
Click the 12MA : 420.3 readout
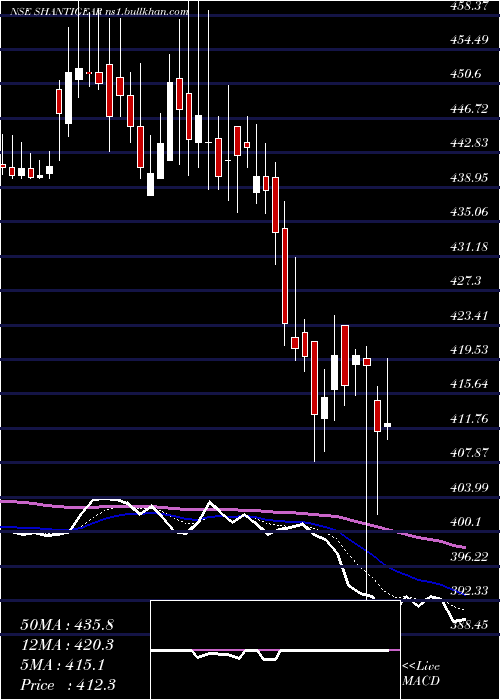(67, 645)
